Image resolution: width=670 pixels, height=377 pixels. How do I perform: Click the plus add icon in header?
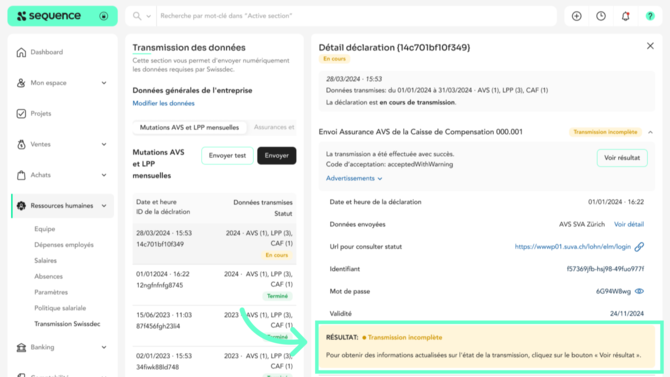[576, 16]
